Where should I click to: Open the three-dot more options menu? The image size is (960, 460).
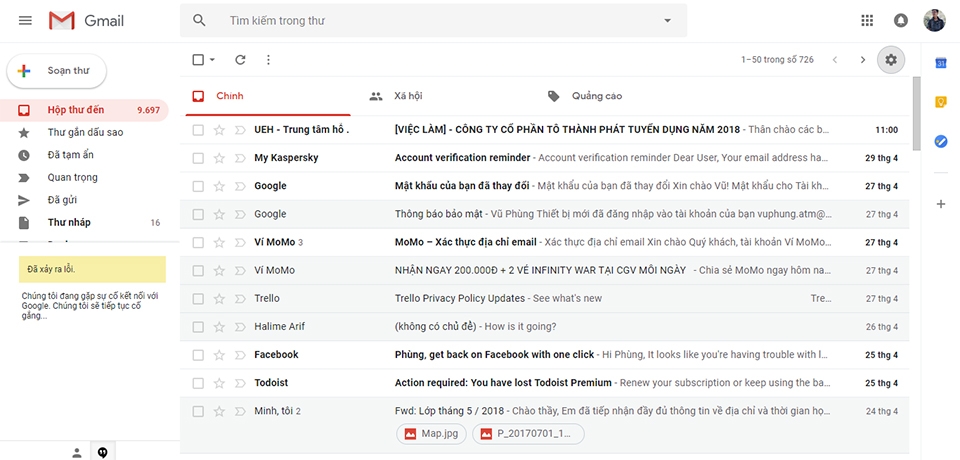tap(268, 59)
